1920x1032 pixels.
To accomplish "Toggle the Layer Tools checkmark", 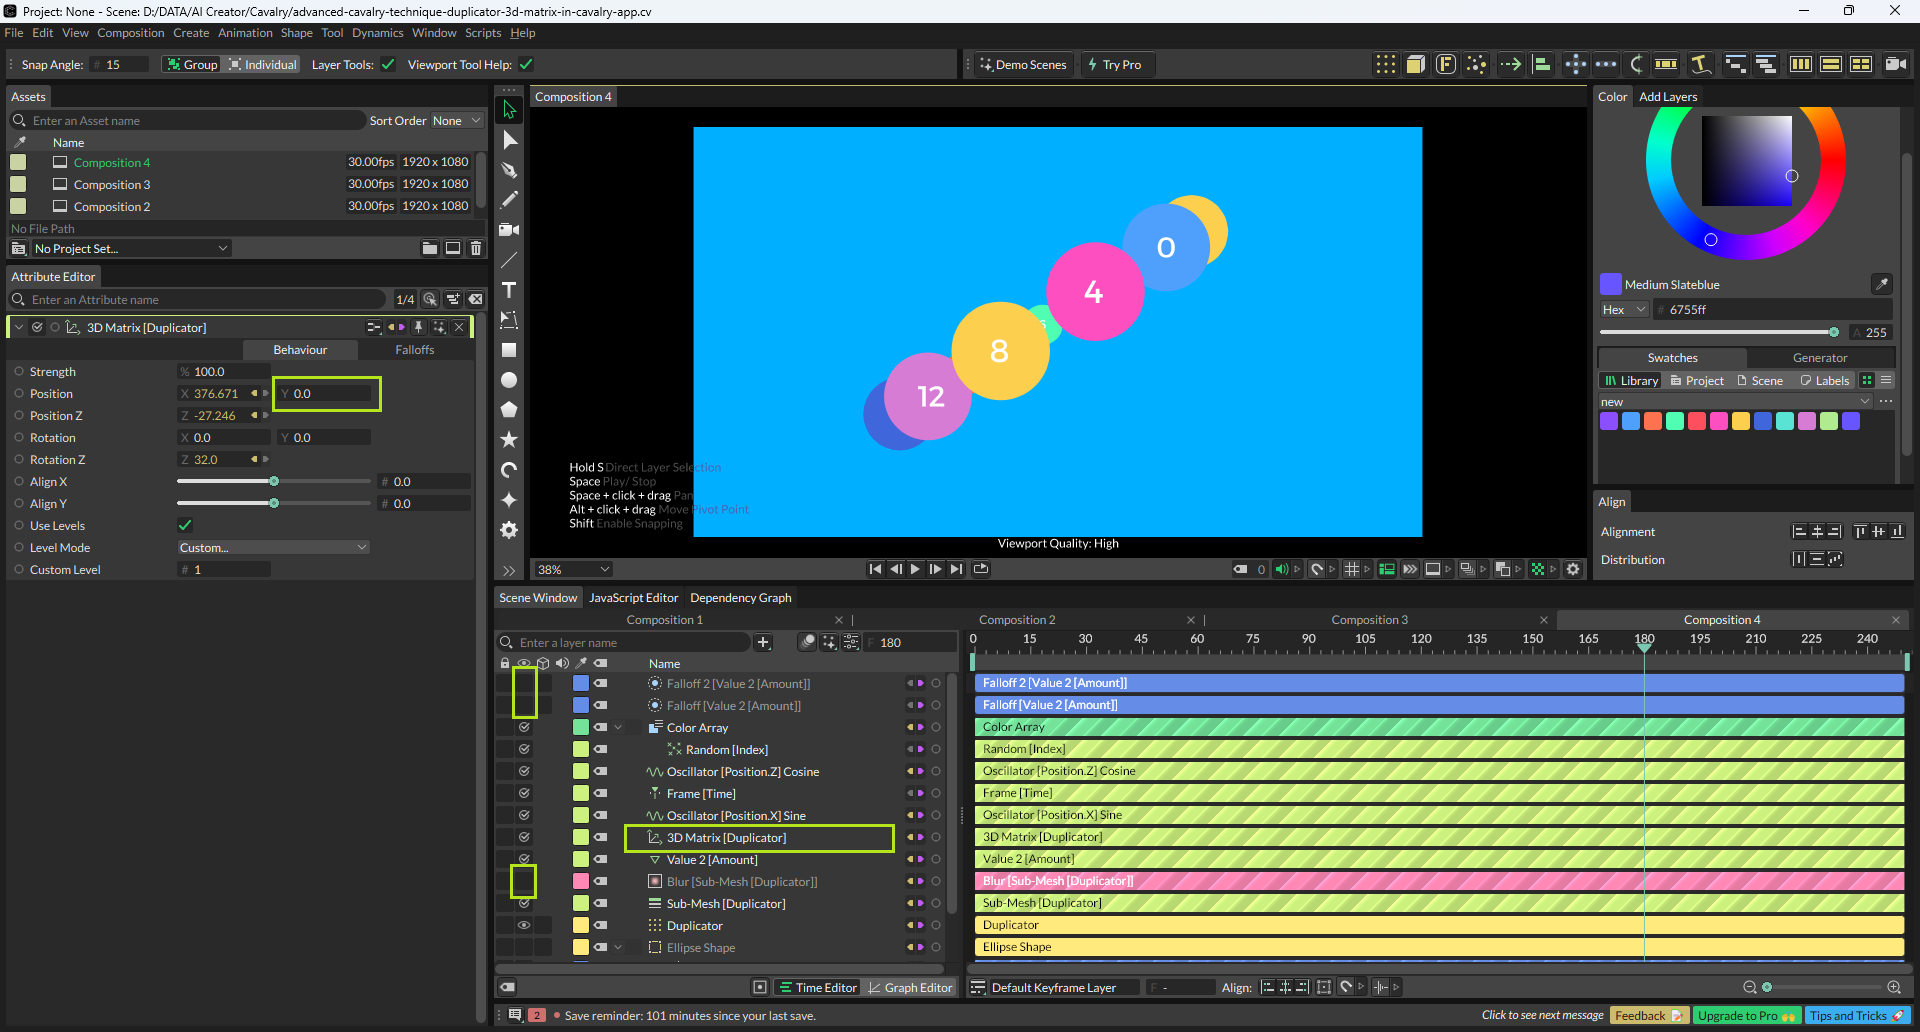I will coord(388,65).
